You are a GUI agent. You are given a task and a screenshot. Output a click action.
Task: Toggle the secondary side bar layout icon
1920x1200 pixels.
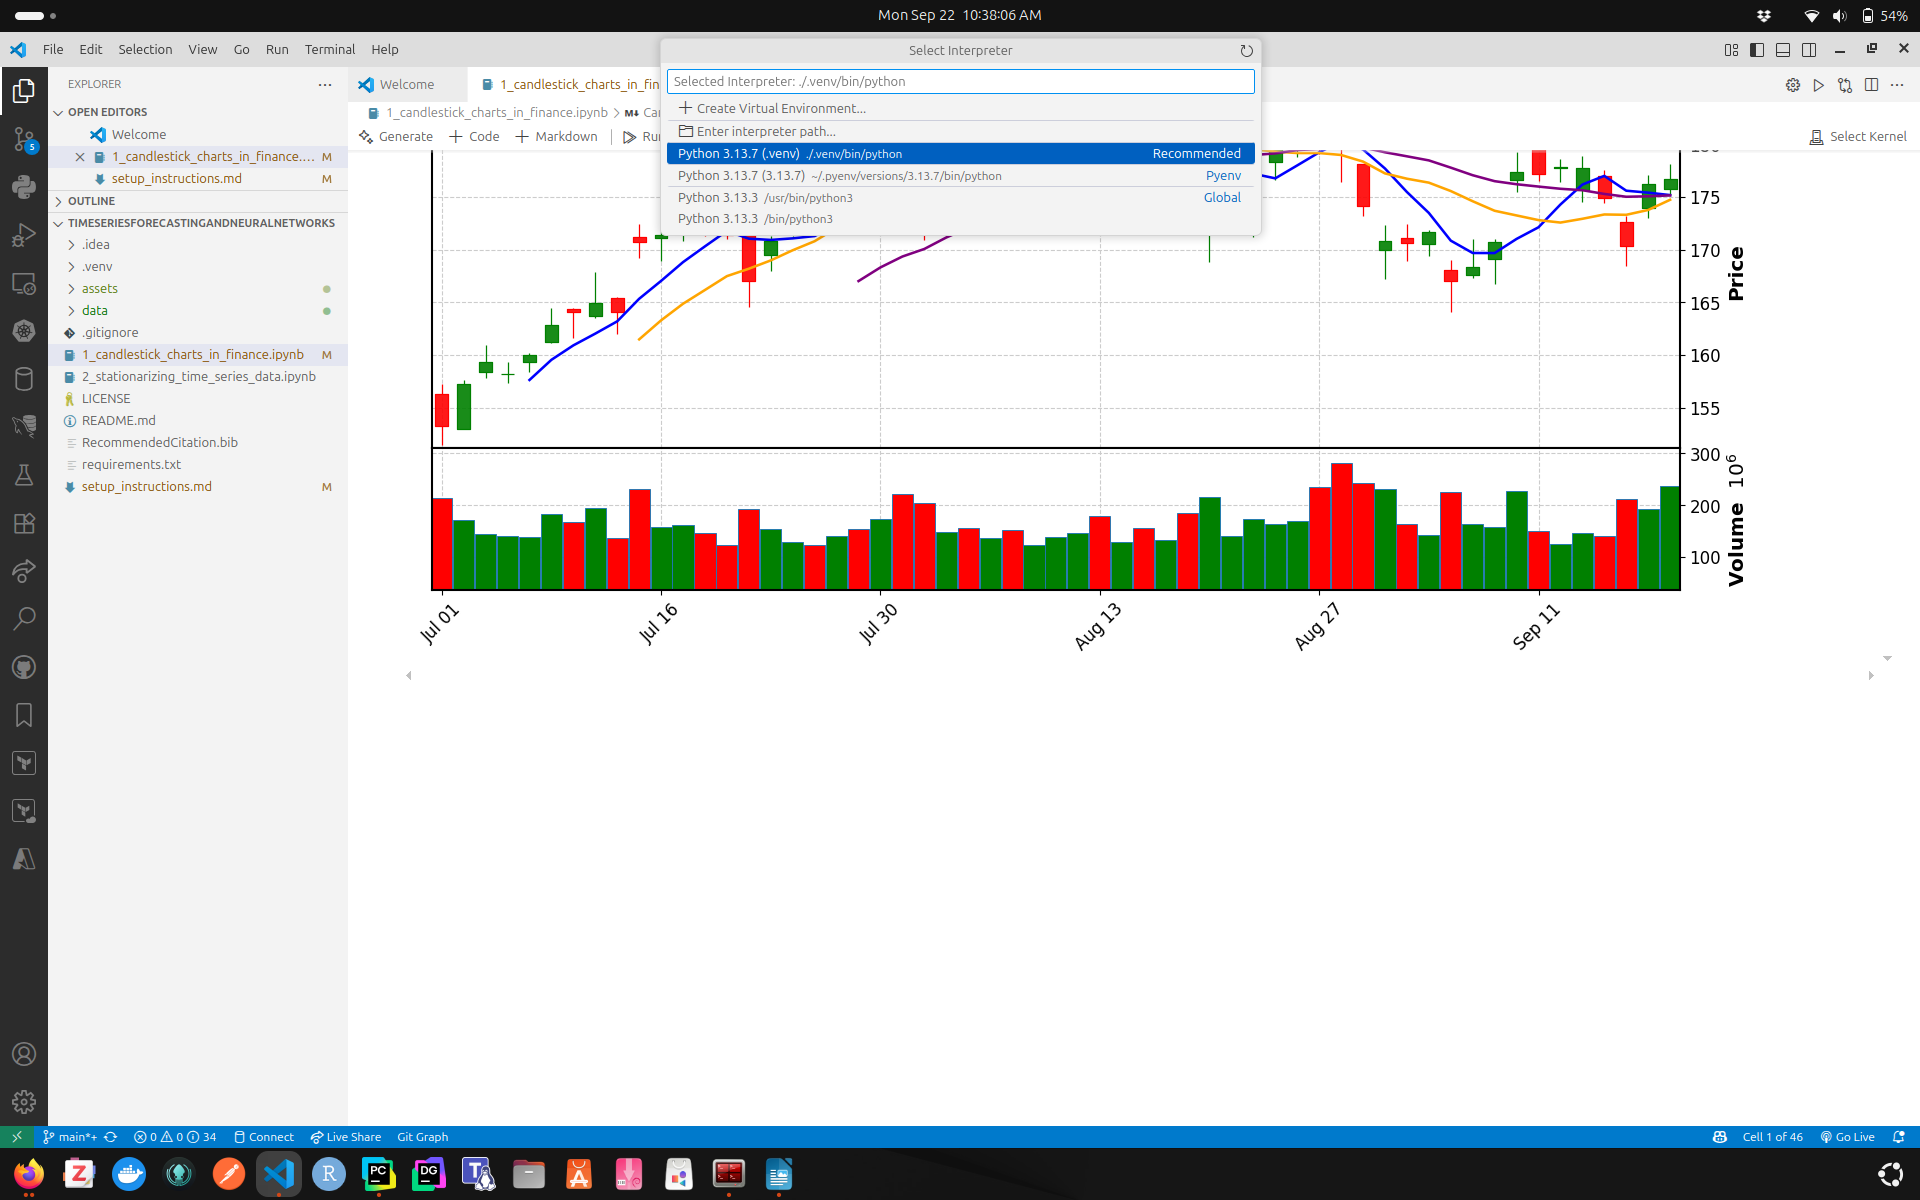click(1809, 50)
